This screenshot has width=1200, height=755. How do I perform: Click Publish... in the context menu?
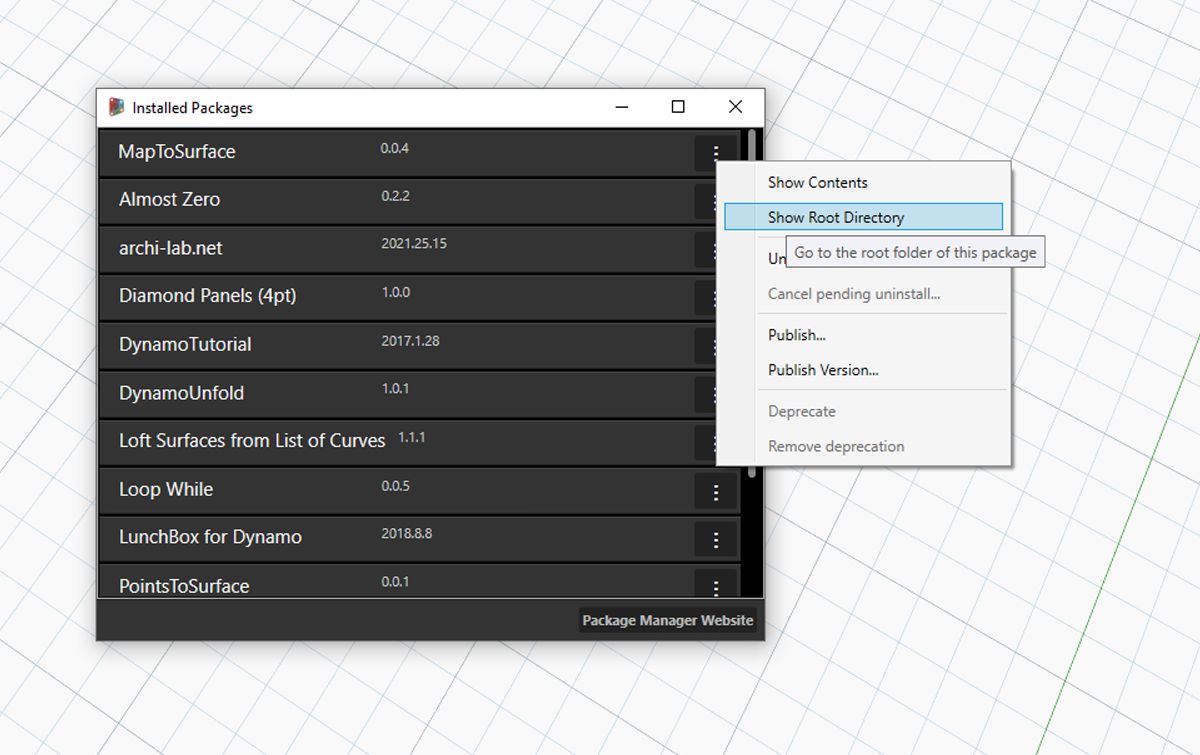796,335
